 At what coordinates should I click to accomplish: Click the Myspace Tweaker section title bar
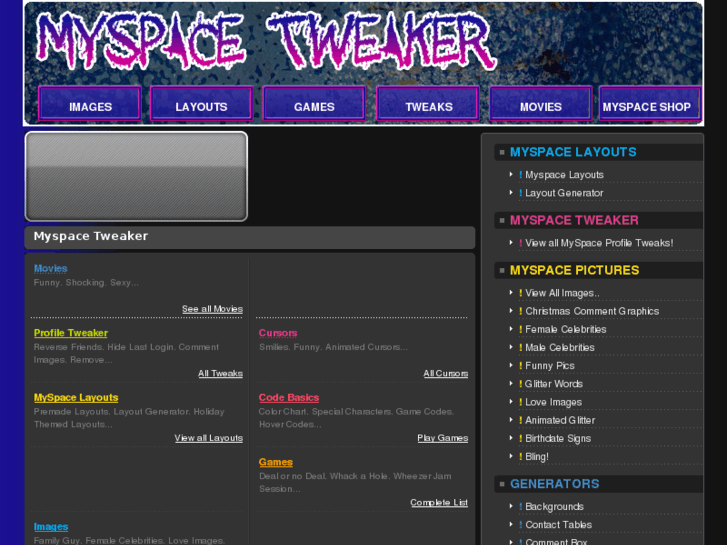(250, 237)
